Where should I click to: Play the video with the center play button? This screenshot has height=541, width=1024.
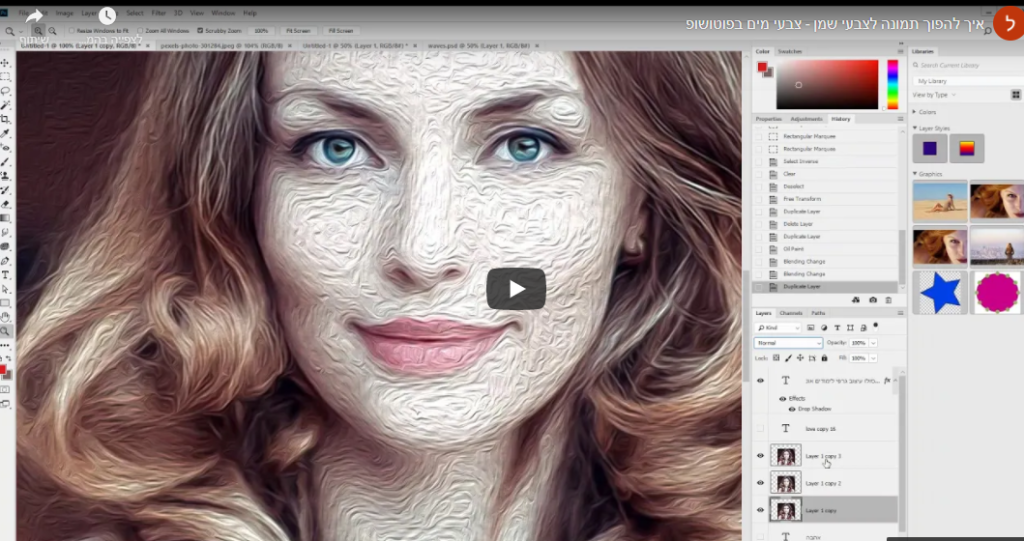coord(516,289)
